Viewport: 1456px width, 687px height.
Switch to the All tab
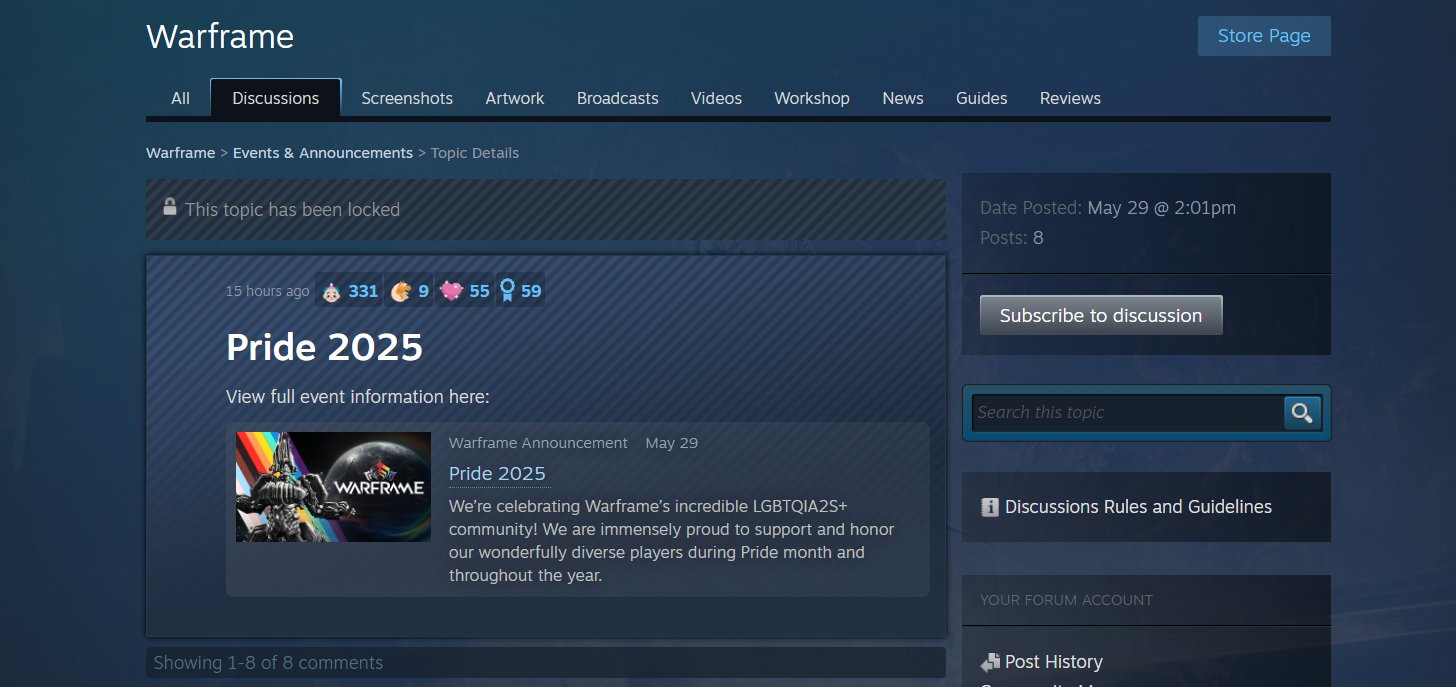click(x=180, y=98)
